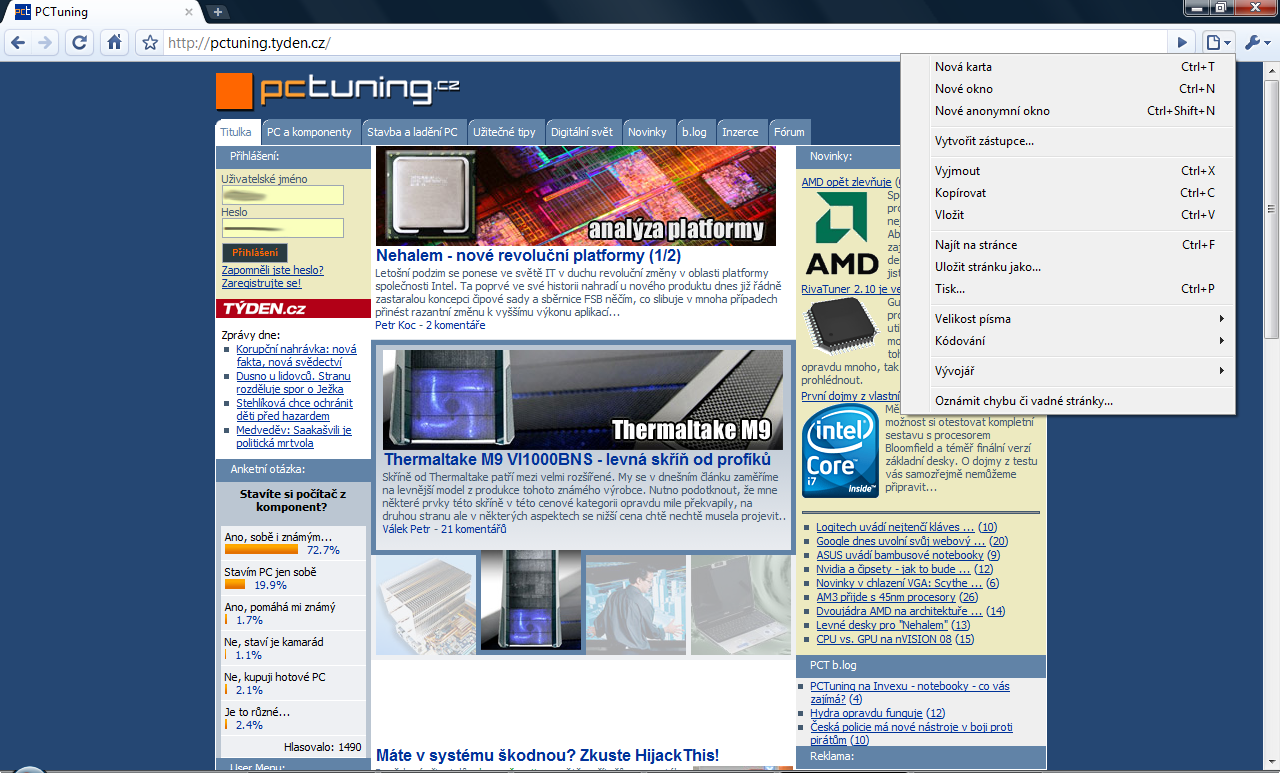The image size is (1280, 773).
Task: Open the PC a komponenty tab
Action: [x=309, y=132]
